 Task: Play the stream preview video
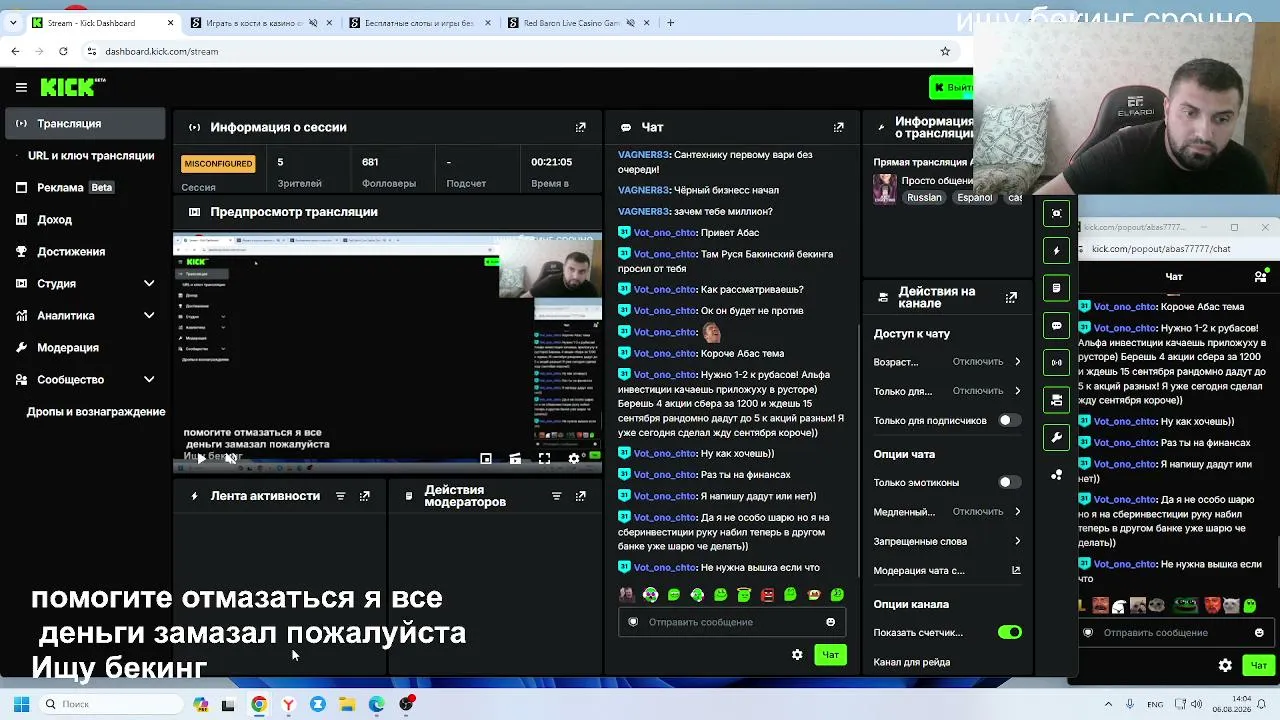tap(201, 458)
